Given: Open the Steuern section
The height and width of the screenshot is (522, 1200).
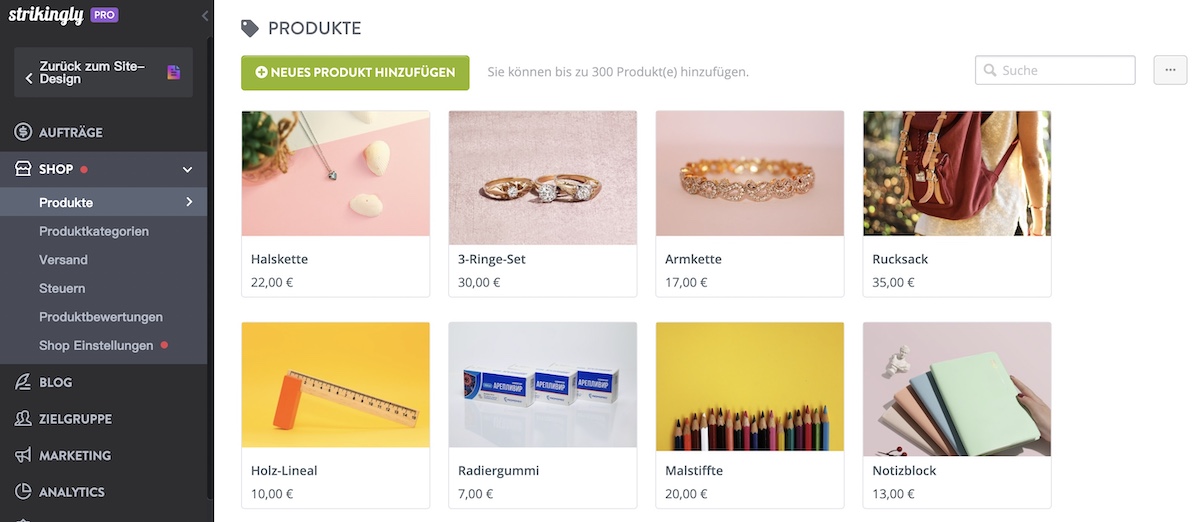Looking at the screenshot, I should 62,288.
